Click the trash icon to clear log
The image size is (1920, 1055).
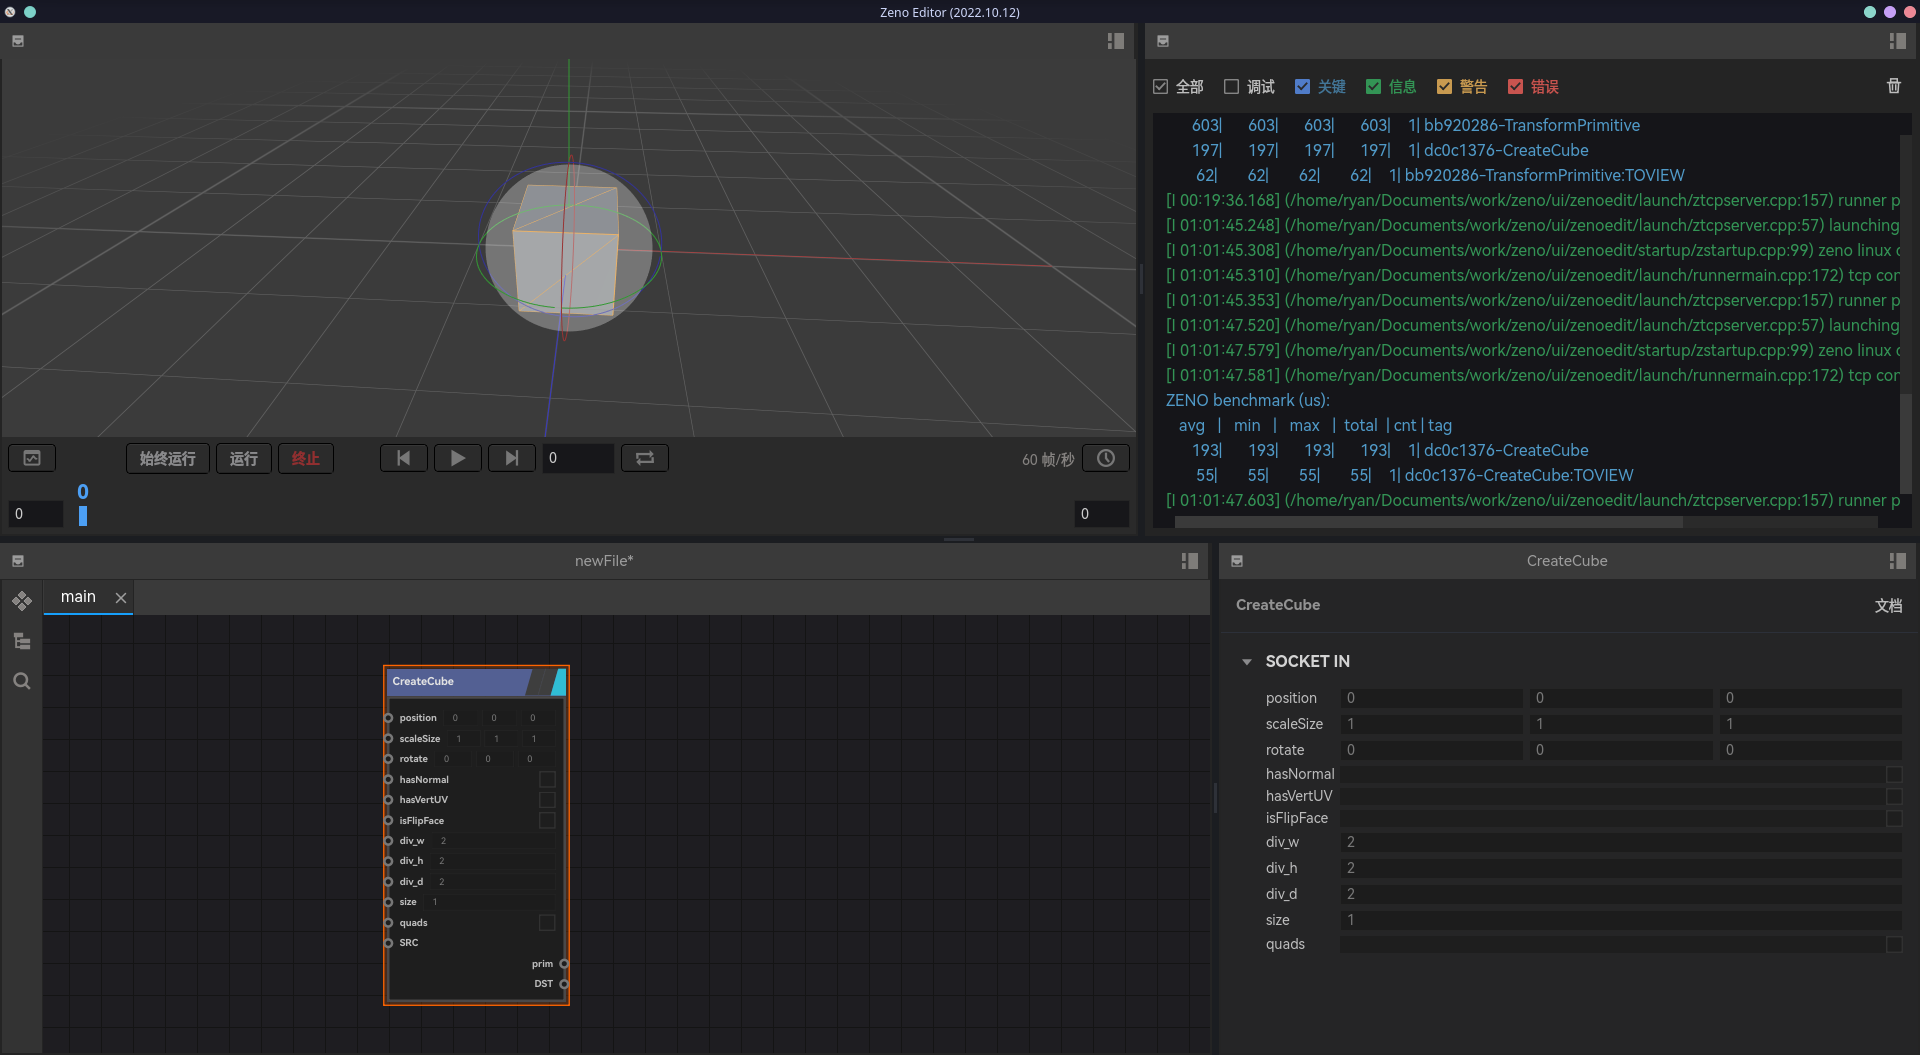(1893, 86)
